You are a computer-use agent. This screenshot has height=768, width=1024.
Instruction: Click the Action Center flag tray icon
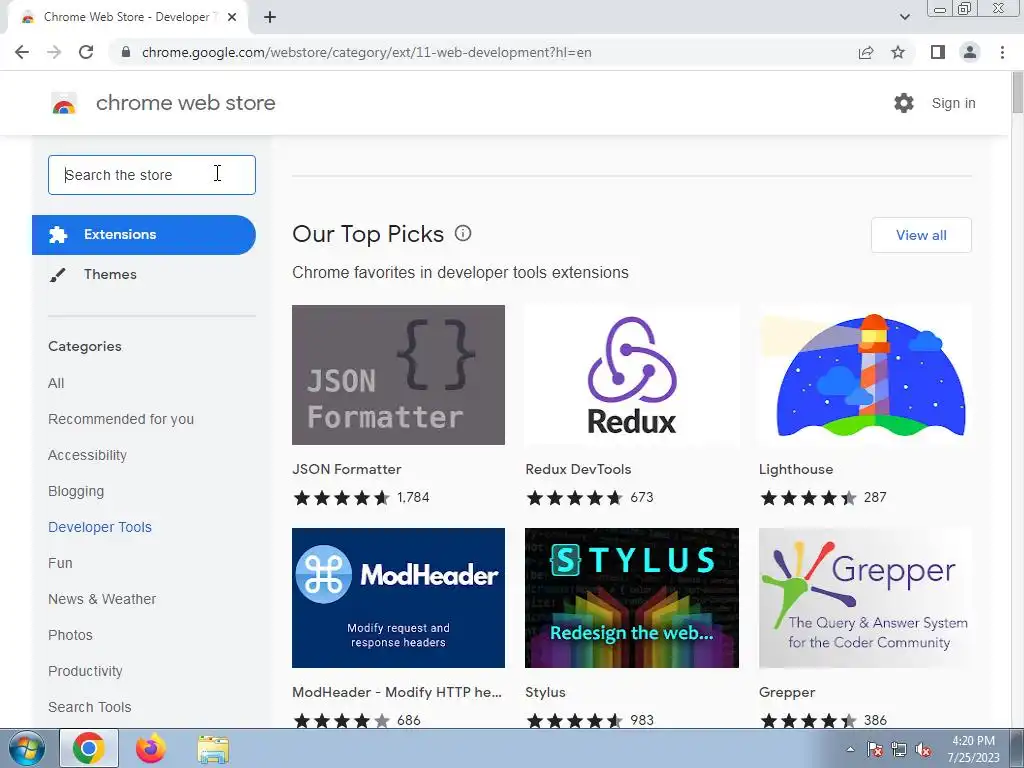(875, 749)
